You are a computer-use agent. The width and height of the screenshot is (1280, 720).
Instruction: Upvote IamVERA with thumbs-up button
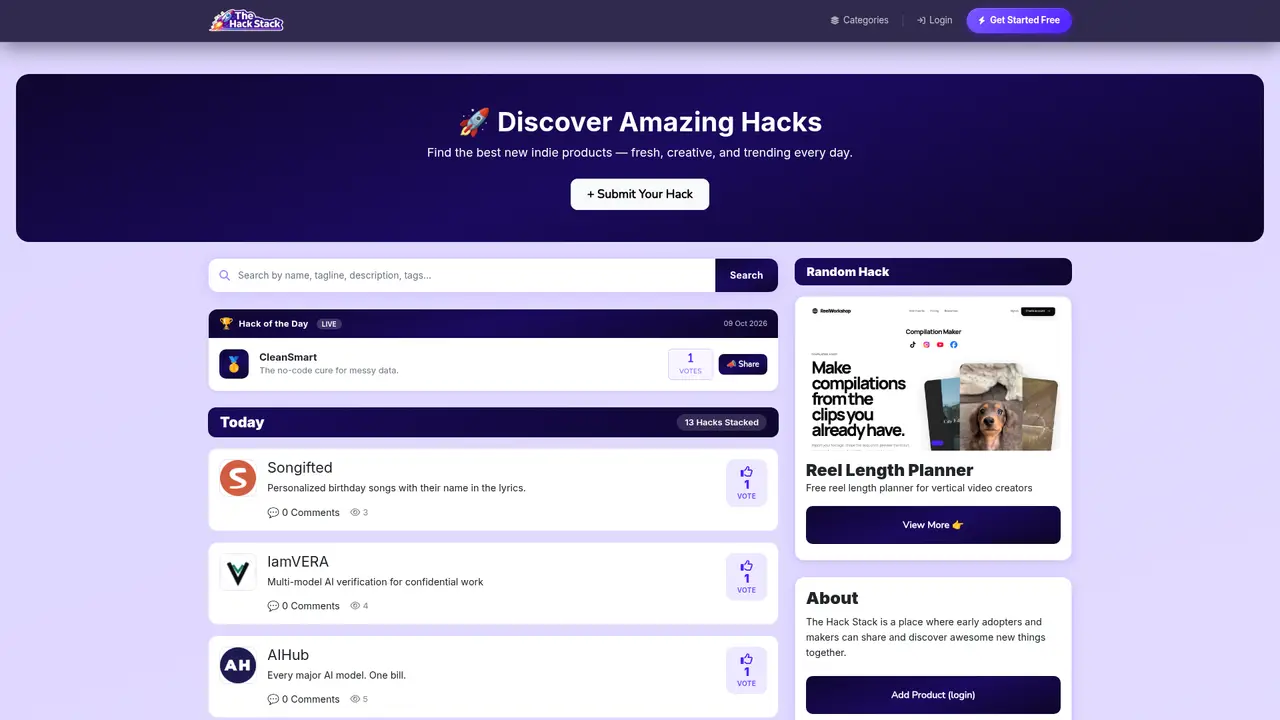pos(746,577)
